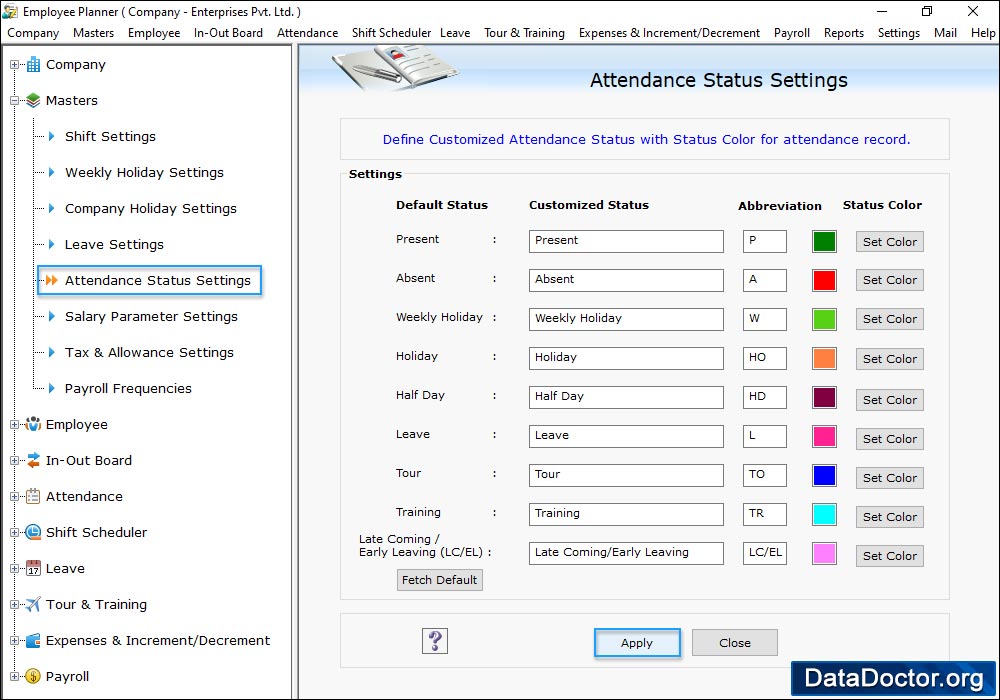Click the cyan Training color swatch
This screenshot has width=1000, height=700.
pos(824,514)
